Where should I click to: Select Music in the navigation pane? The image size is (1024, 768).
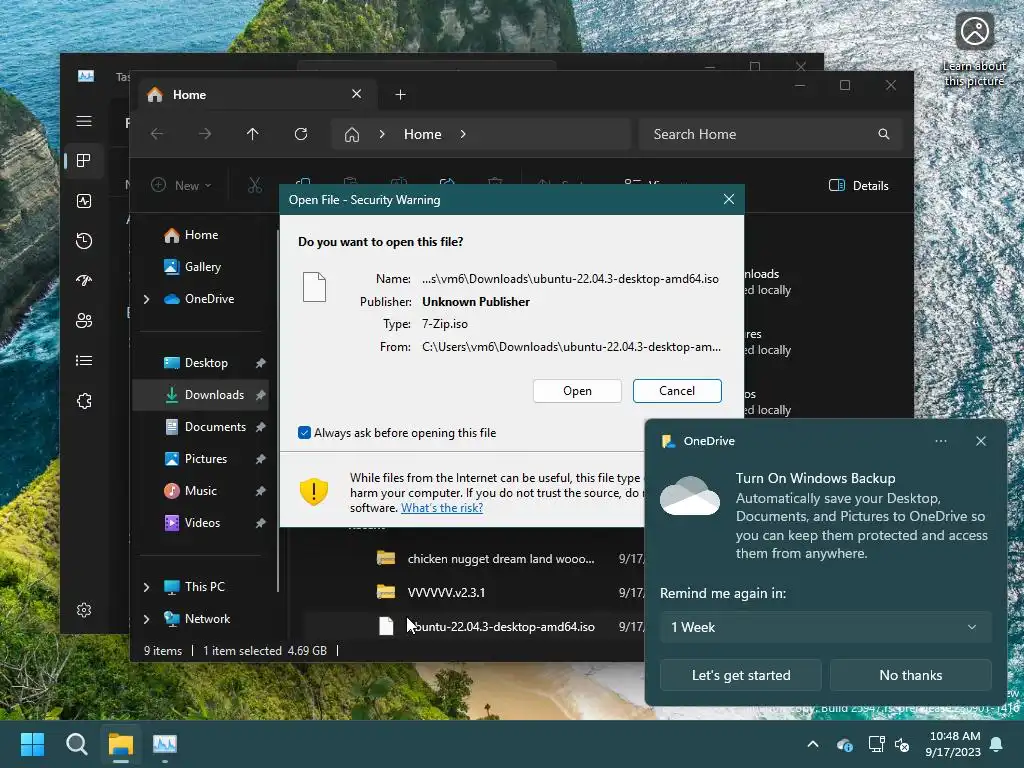[x=201, y=491]
